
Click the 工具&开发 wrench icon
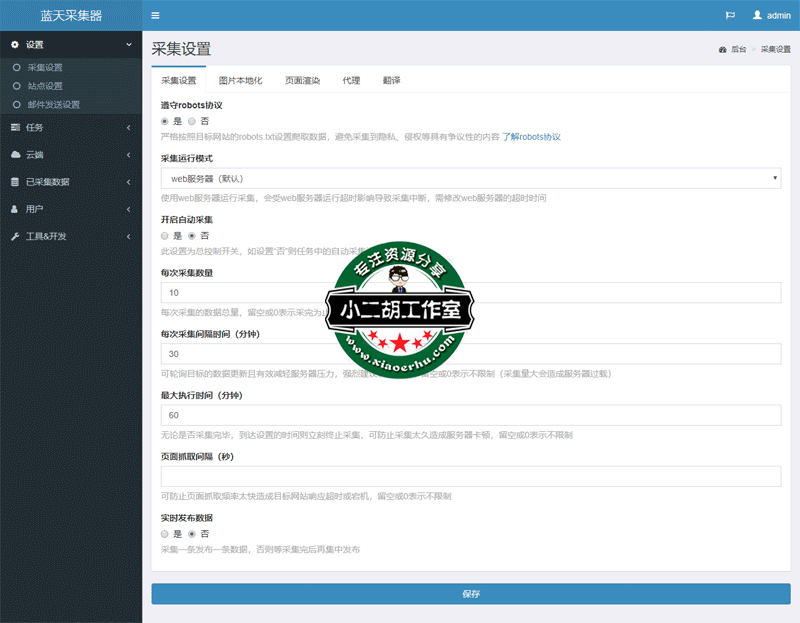15,236
